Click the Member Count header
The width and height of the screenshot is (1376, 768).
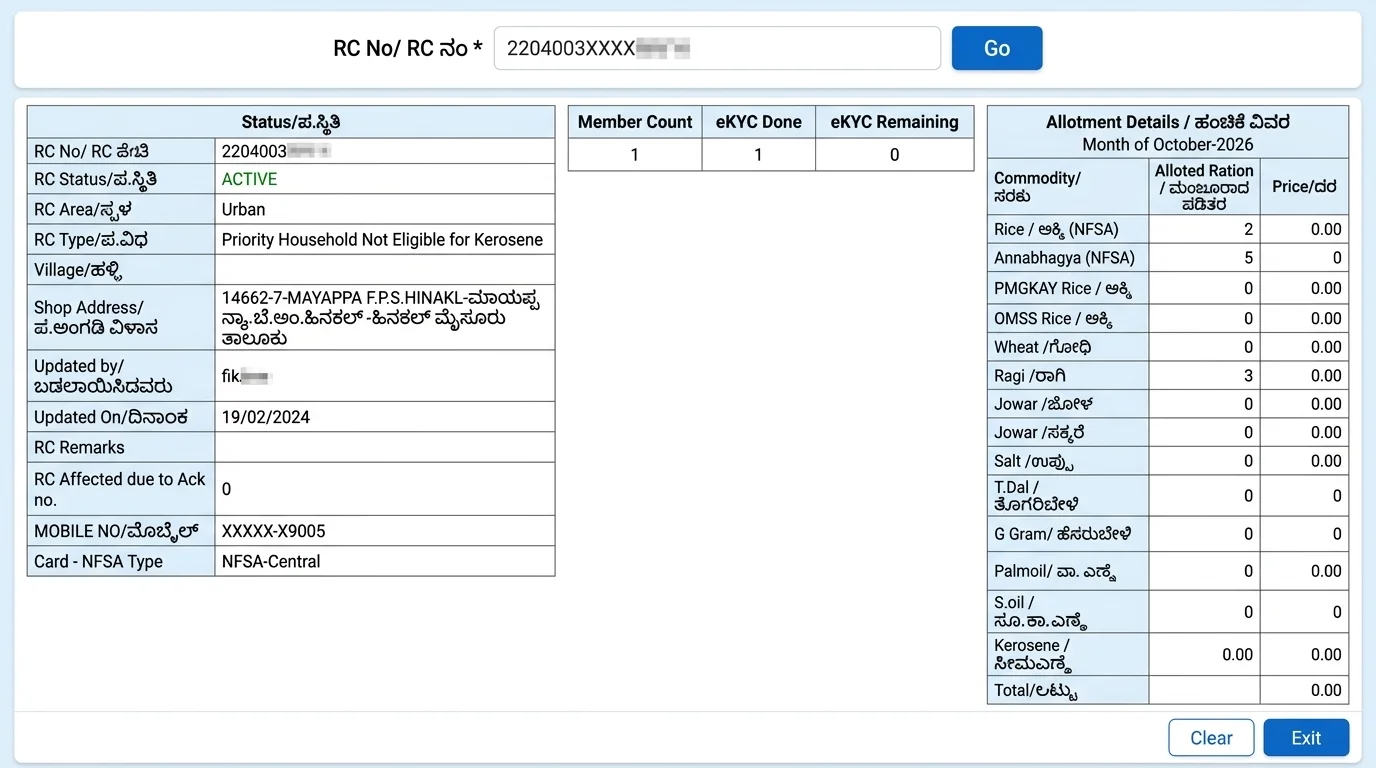635,122
